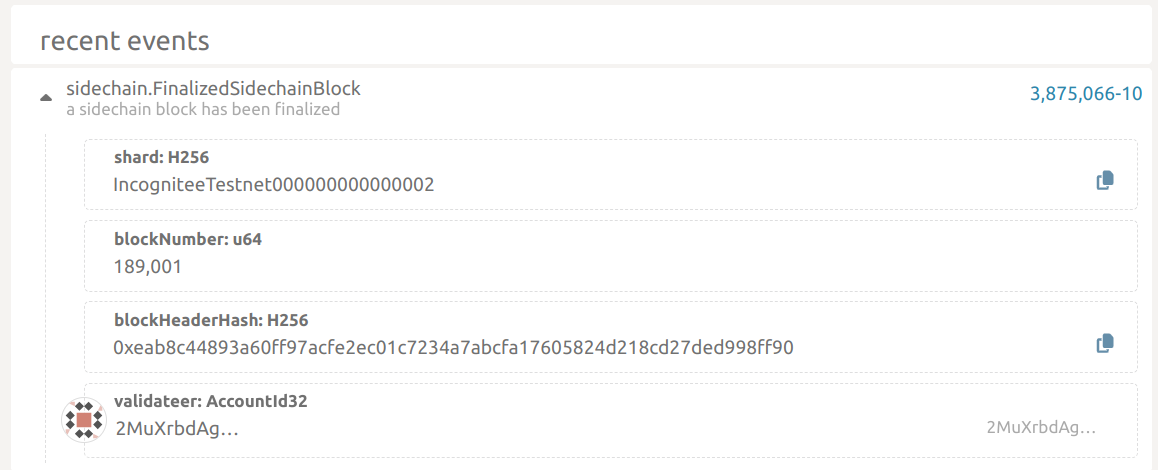
Task: Click the 'validateer: AccountId32' label
Action: [x=210, y=402]
